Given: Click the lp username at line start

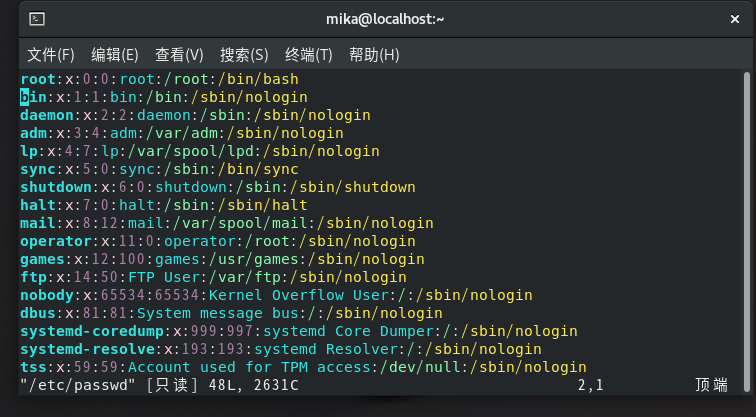Looking at the screenshot, I should (x=29, y=151).
